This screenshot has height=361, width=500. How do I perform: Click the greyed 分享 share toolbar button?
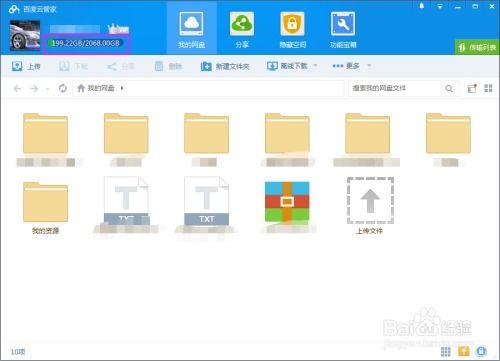pos(121,66)
